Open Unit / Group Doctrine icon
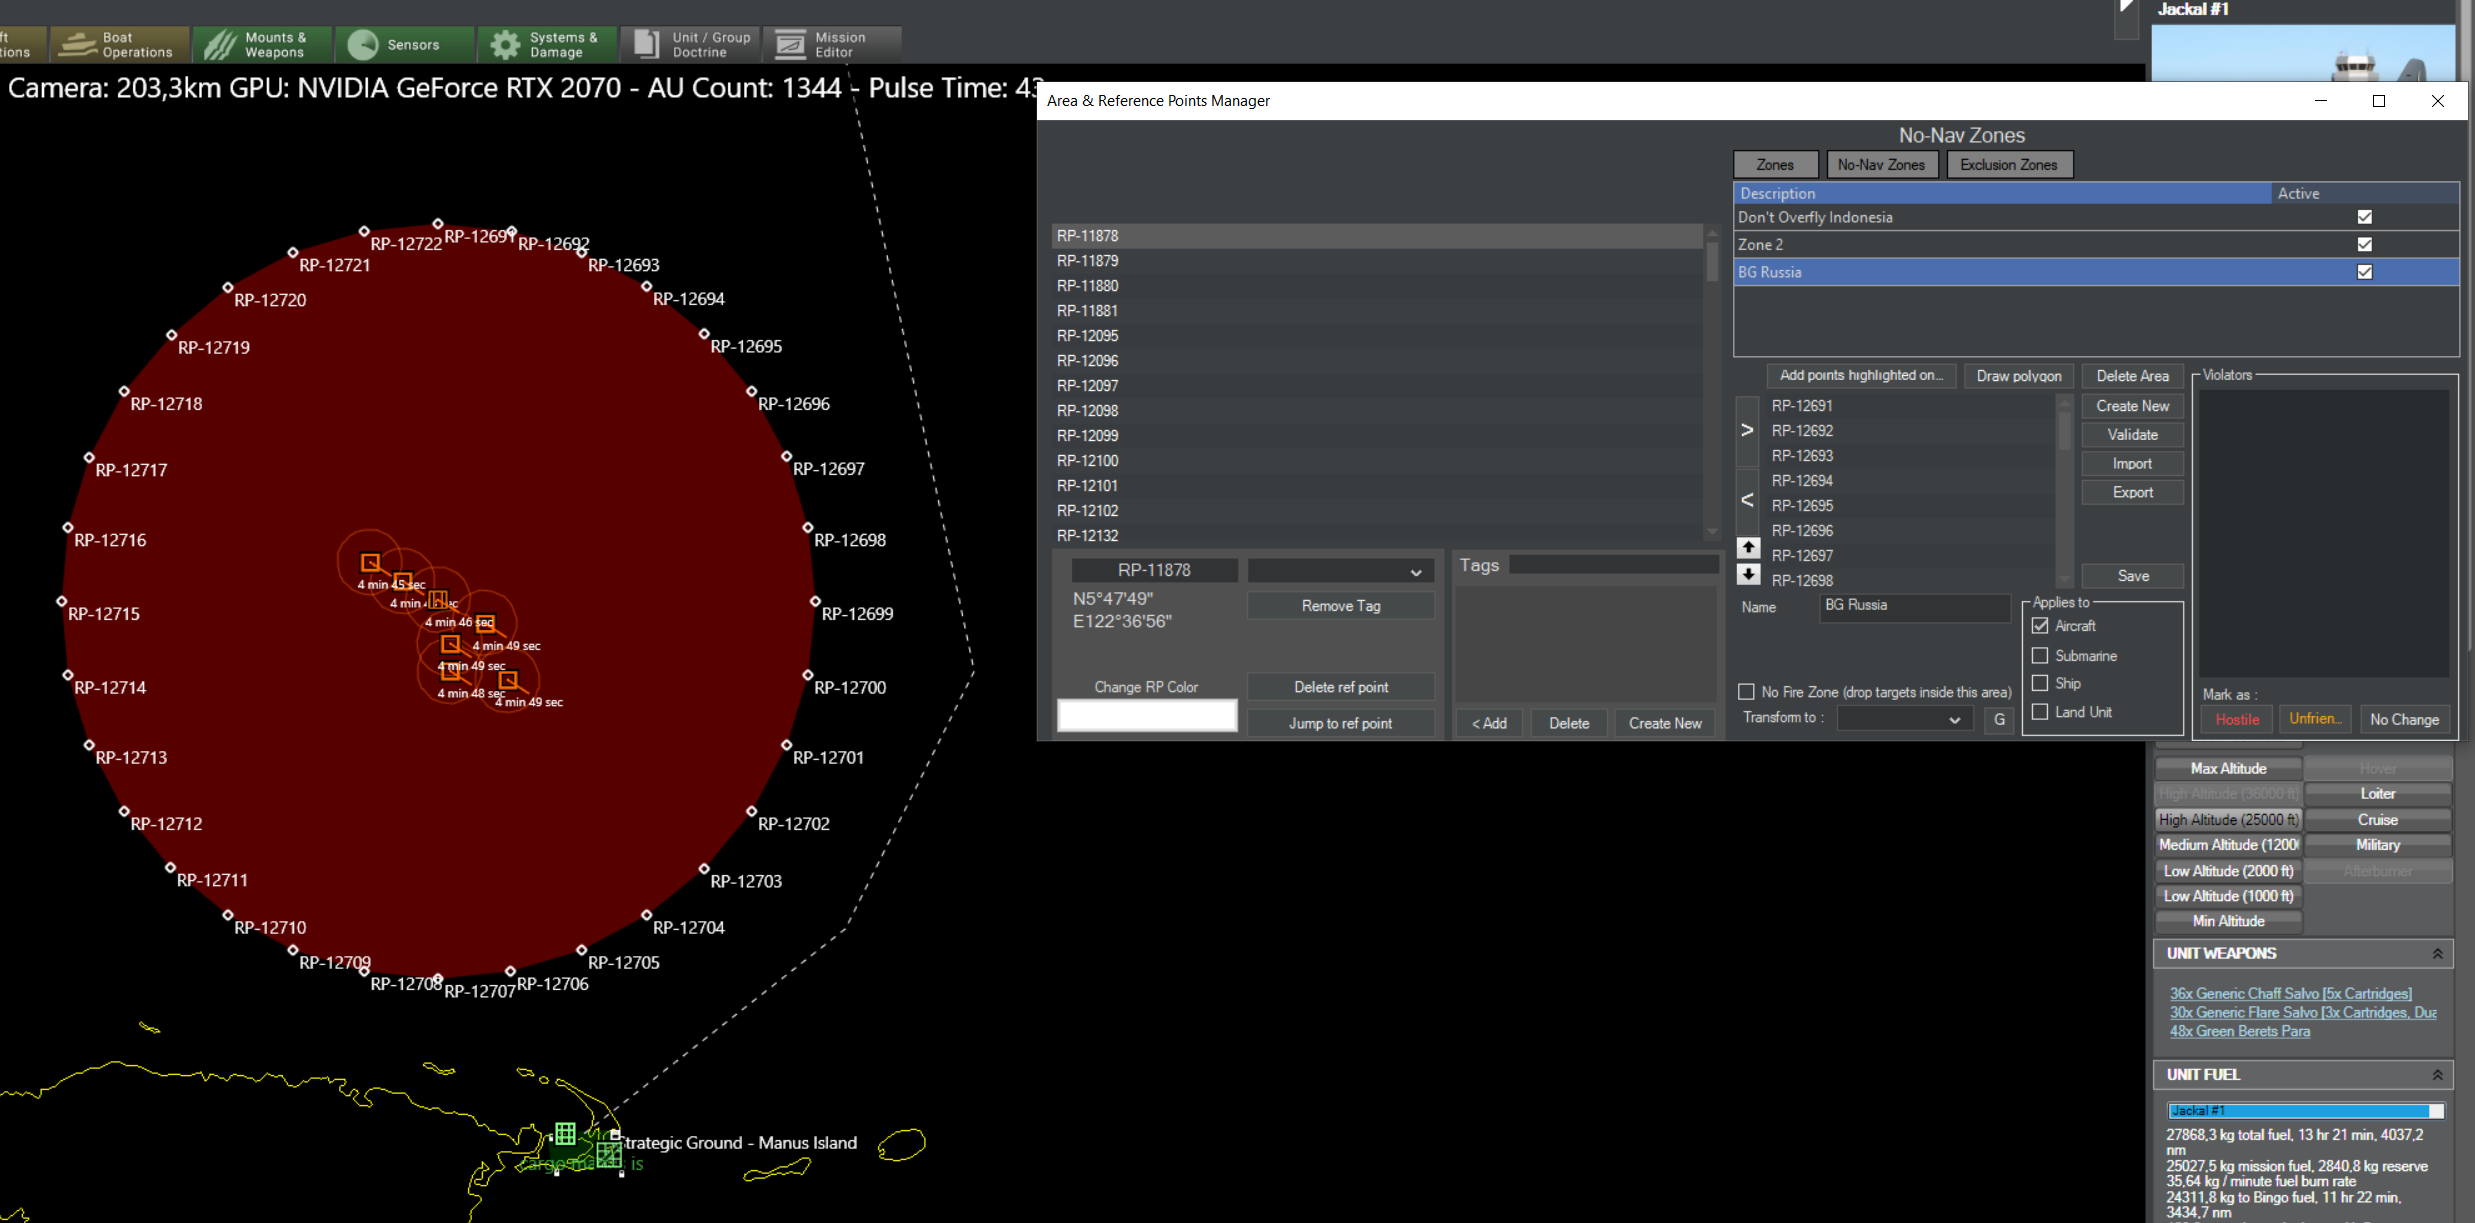The image size is (2475, 1223). point(647,44)
